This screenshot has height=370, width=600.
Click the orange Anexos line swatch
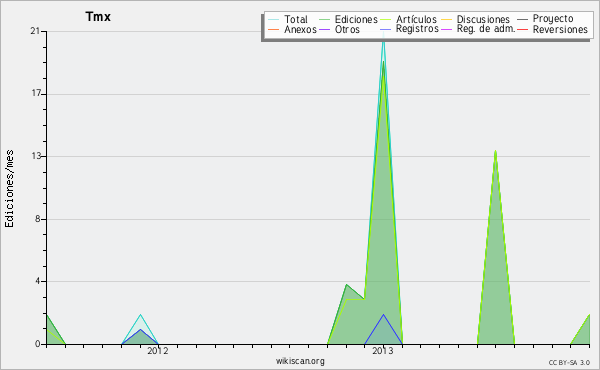pos(273,29)
